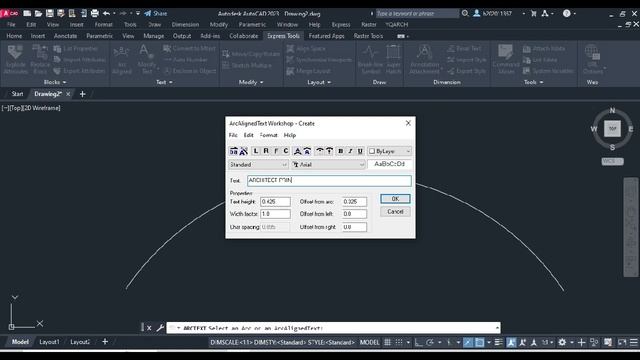
Task: Add a new layout with plus button
Action: coord(105,342)
